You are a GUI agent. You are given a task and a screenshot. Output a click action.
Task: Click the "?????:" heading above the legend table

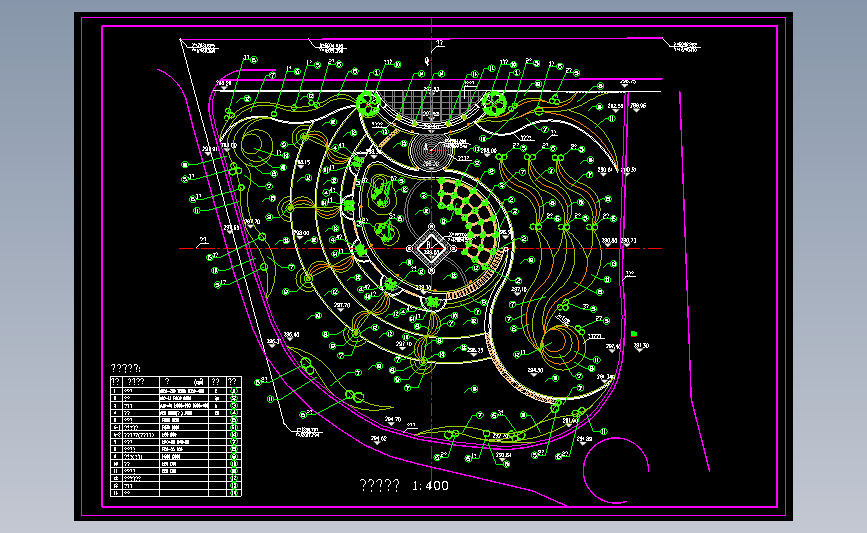point(126,368)
